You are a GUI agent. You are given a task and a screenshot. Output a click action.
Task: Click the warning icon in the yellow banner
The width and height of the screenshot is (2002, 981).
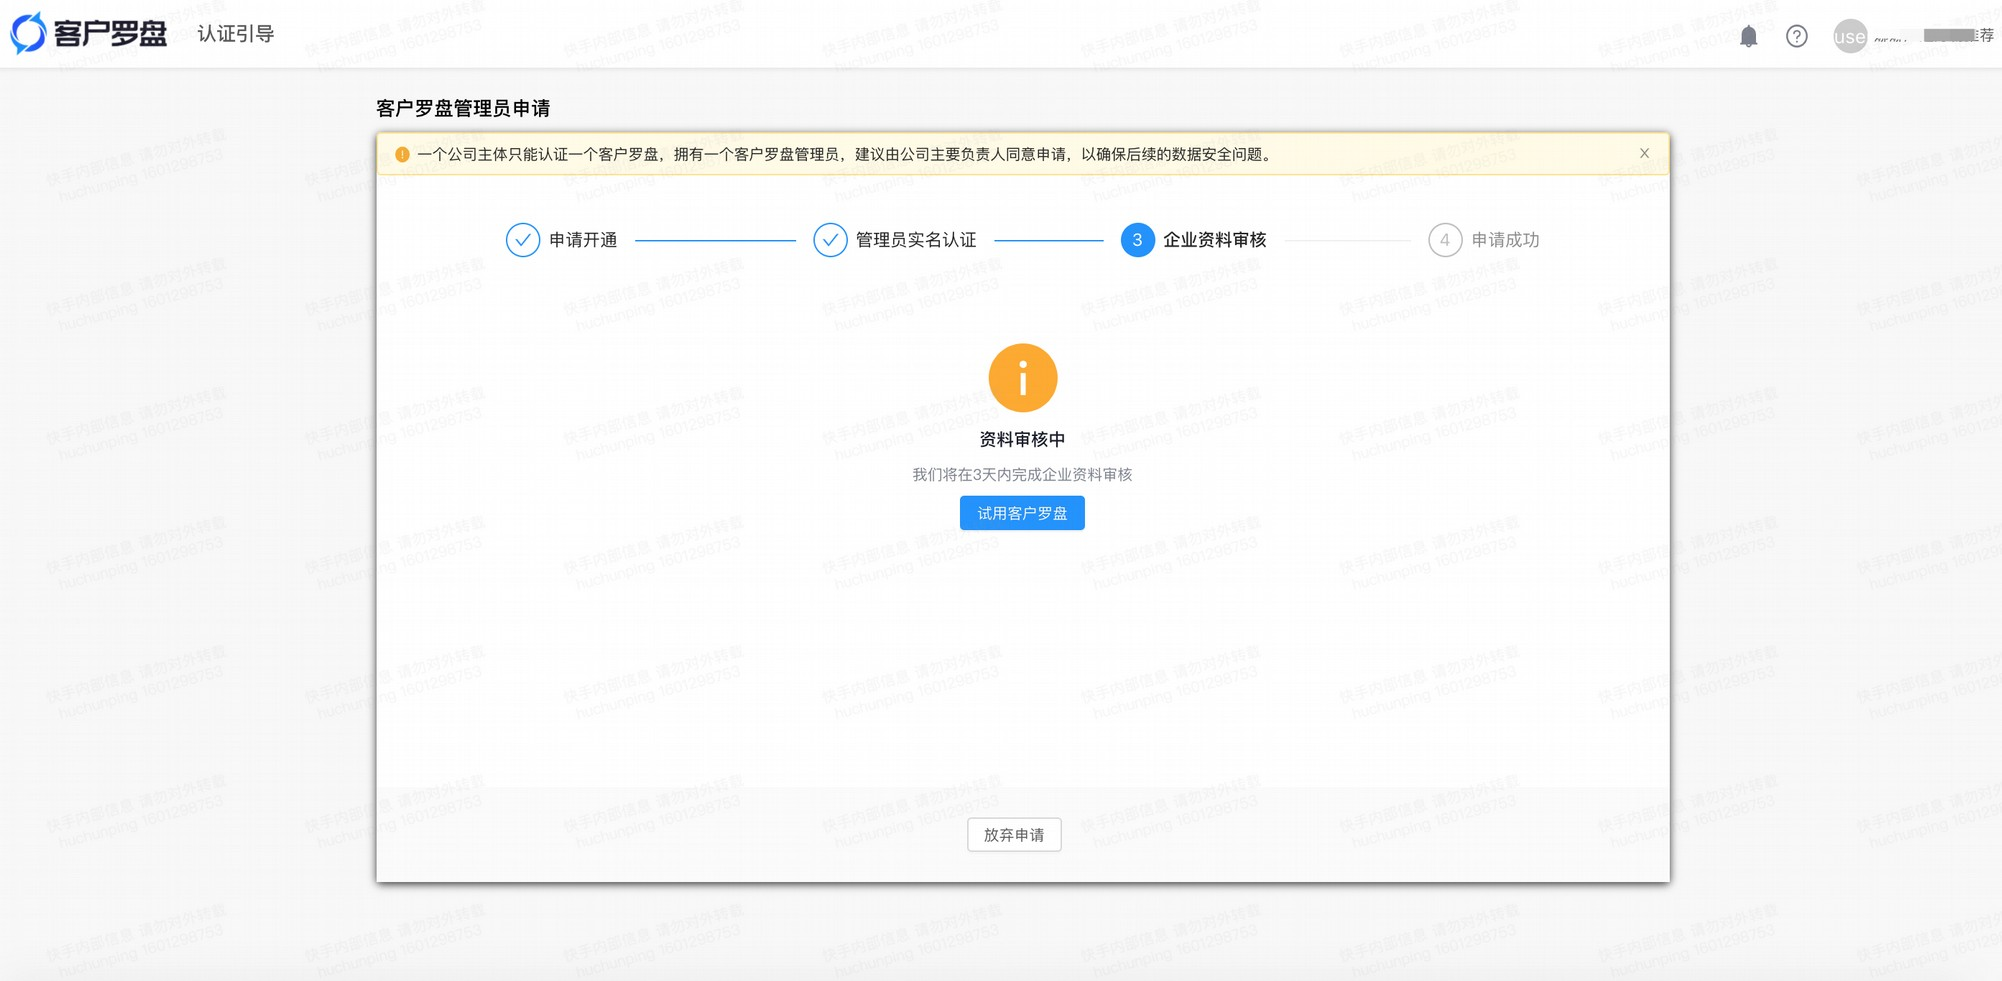click(403, 153)
